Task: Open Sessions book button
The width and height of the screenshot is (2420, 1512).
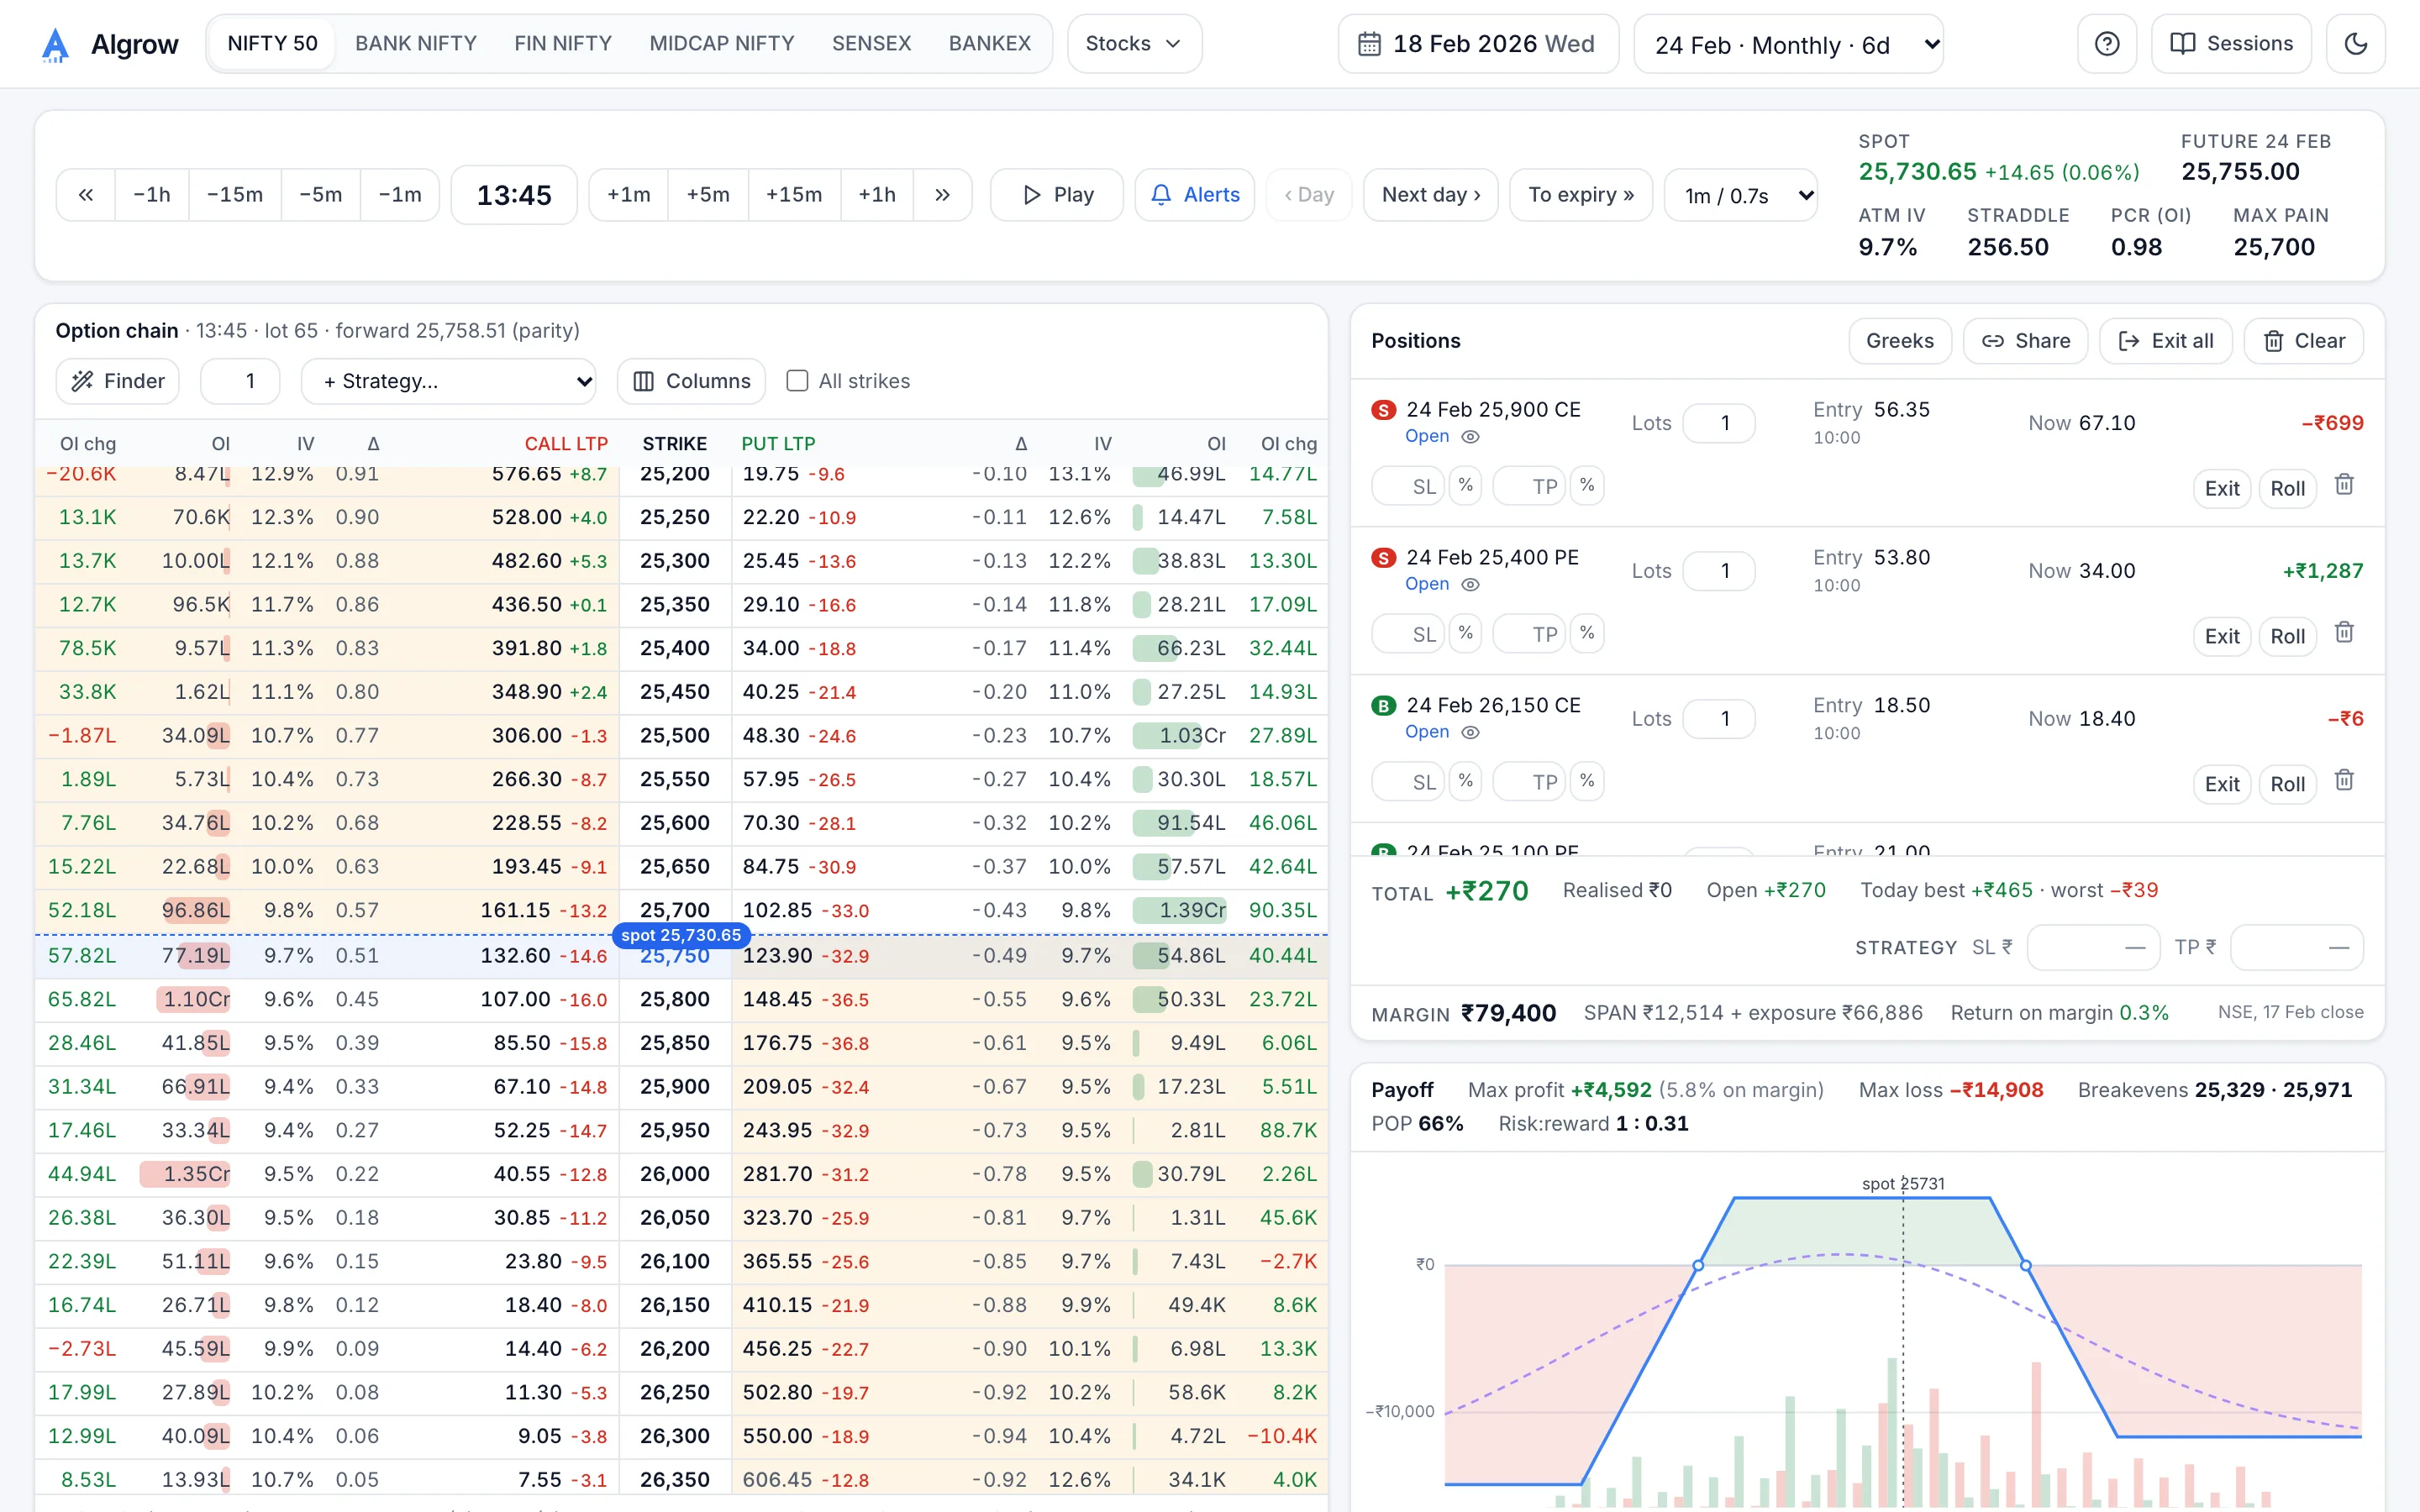Action: pyautogui.click(x=2231, y=44)
